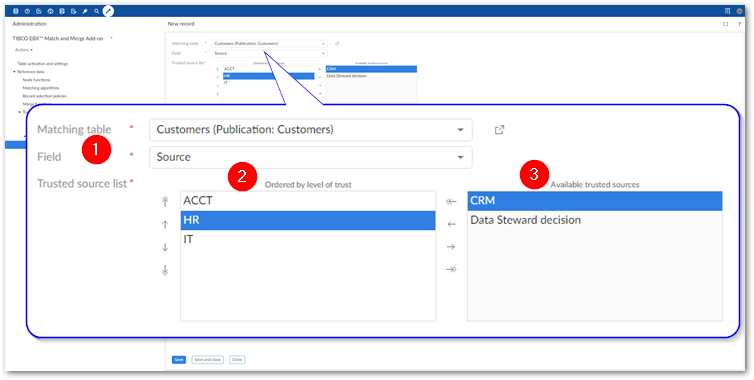This screenshot has height=380, width=754.
Task: Move HR up one level using single up arrow
Action: click(x=165, y=225)
